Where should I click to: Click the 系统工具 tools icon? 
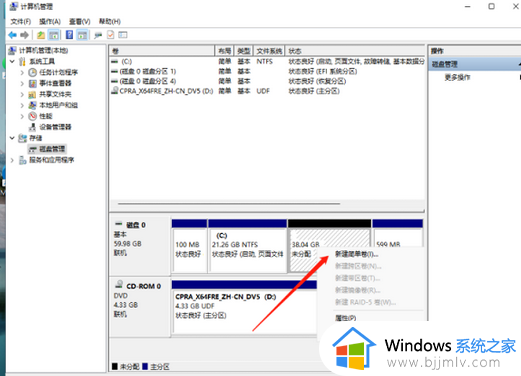[23, 61]
